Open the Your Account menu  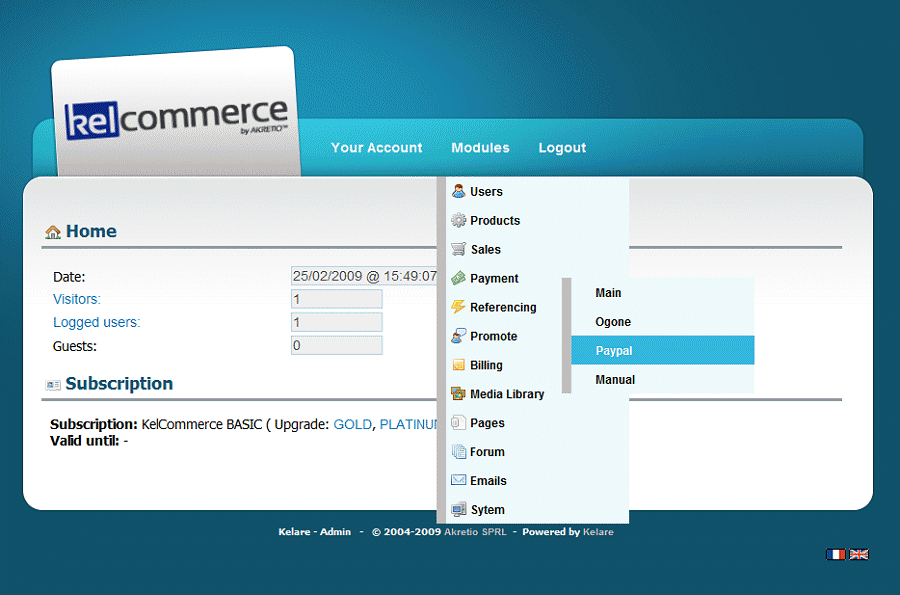tap(376, 148)
